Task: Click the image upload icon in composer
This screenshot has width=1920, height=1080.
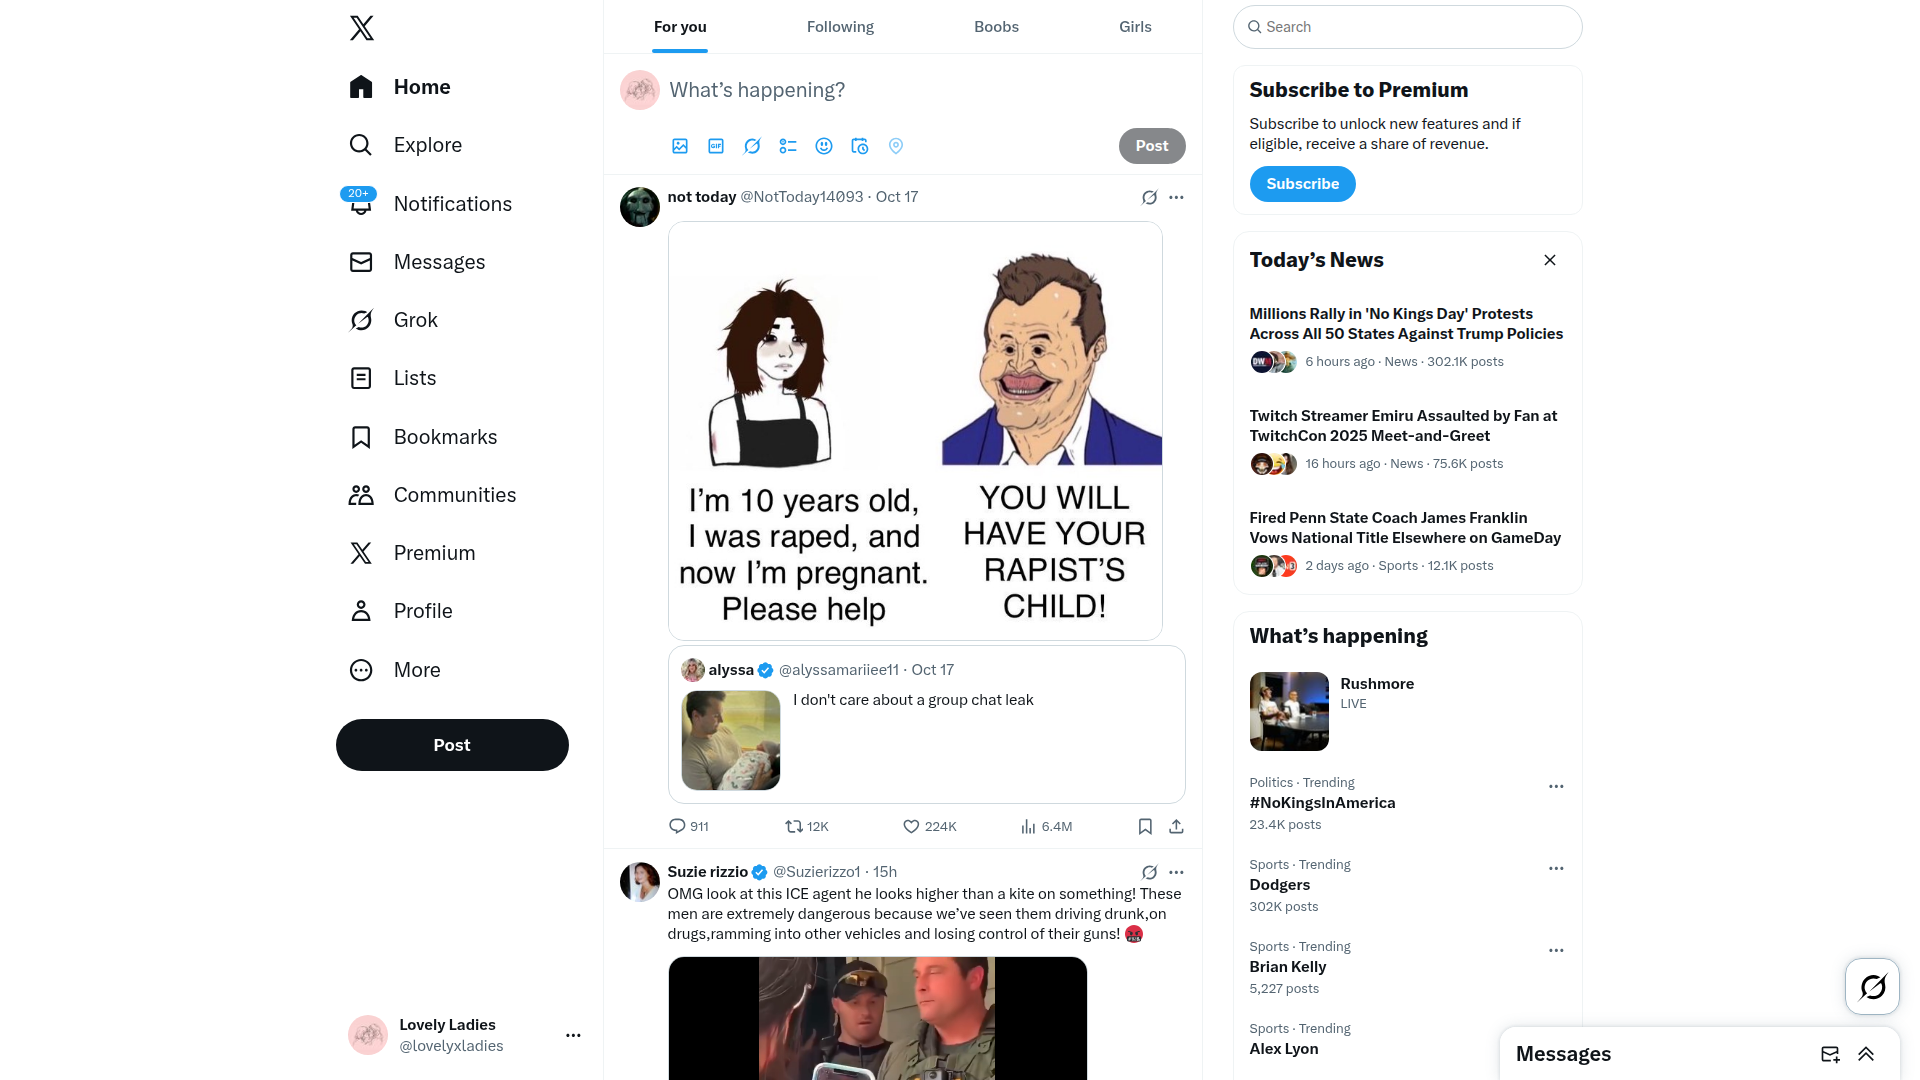Action: pyautogui.click(x=680, y=146)
